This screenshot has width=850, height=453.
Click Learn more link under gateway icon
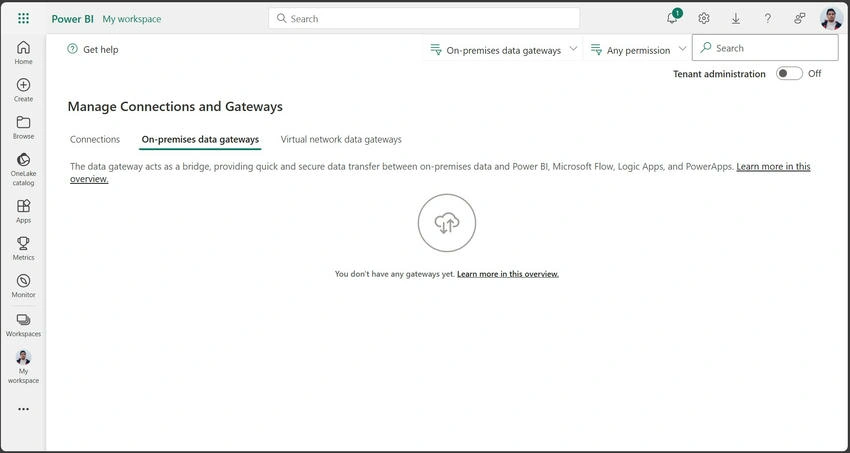click(507, 274)
